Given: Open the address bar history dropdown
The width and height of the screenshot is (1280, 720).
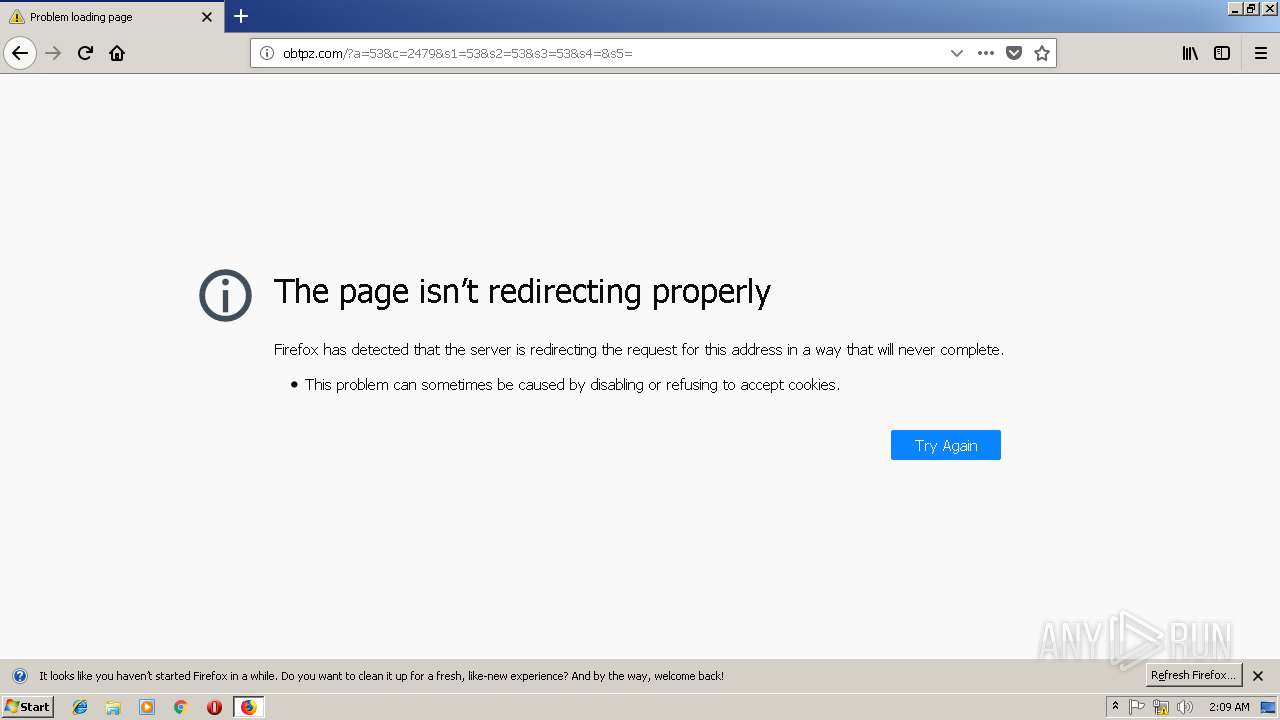Looking at the screenshot, I should pos(957,53).
